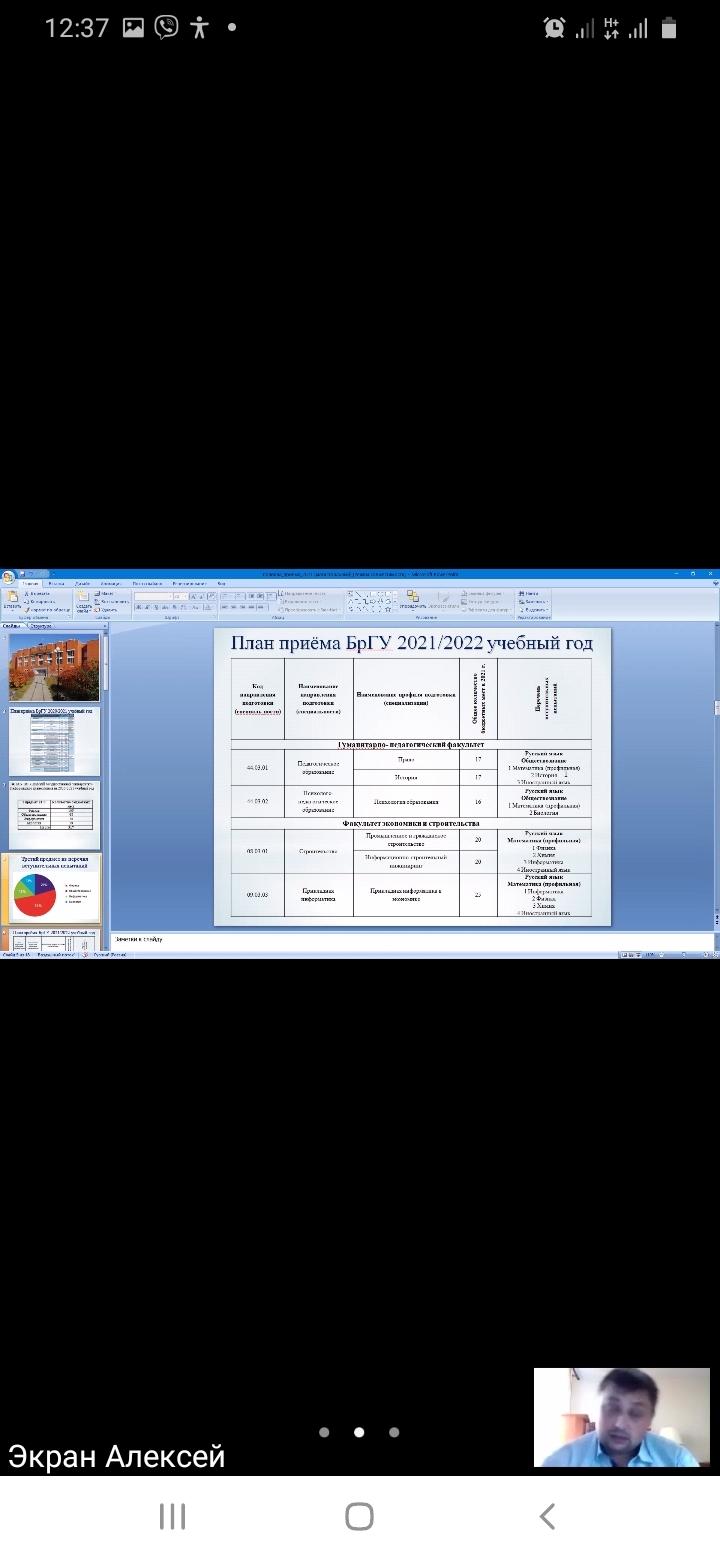The width and height of the screenshot is (720, 1560).
Task: Select the Структура outline pane tab
Action: pyautogui.click(x=43, y=625)
